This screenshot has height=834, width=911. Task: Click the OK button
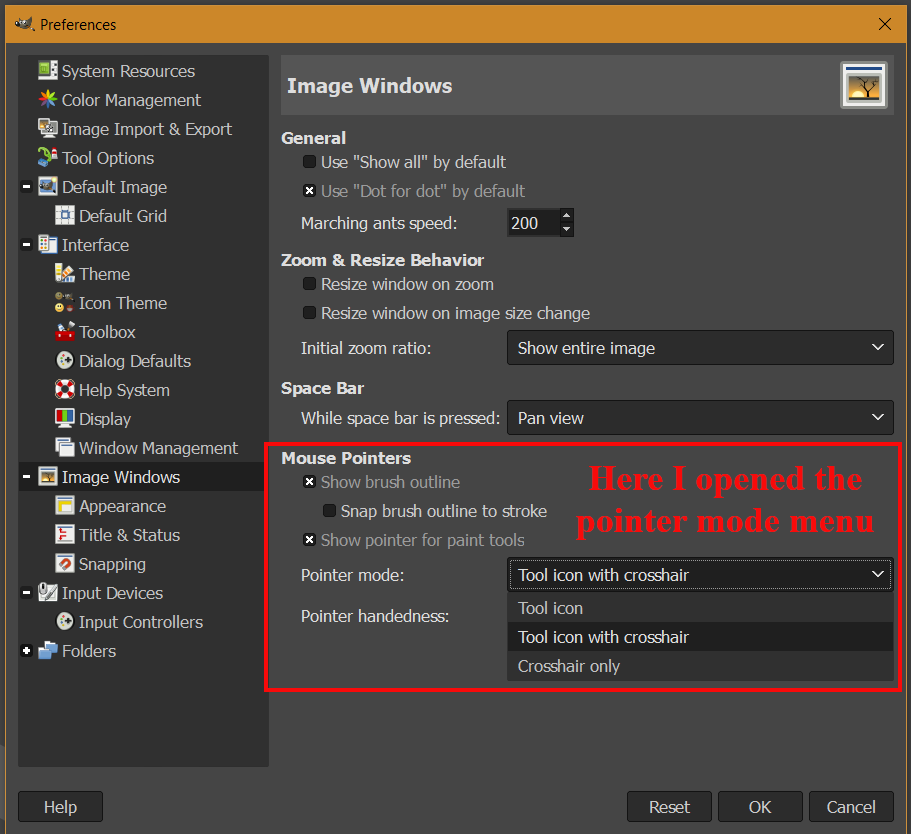click(x=760, y=807)
